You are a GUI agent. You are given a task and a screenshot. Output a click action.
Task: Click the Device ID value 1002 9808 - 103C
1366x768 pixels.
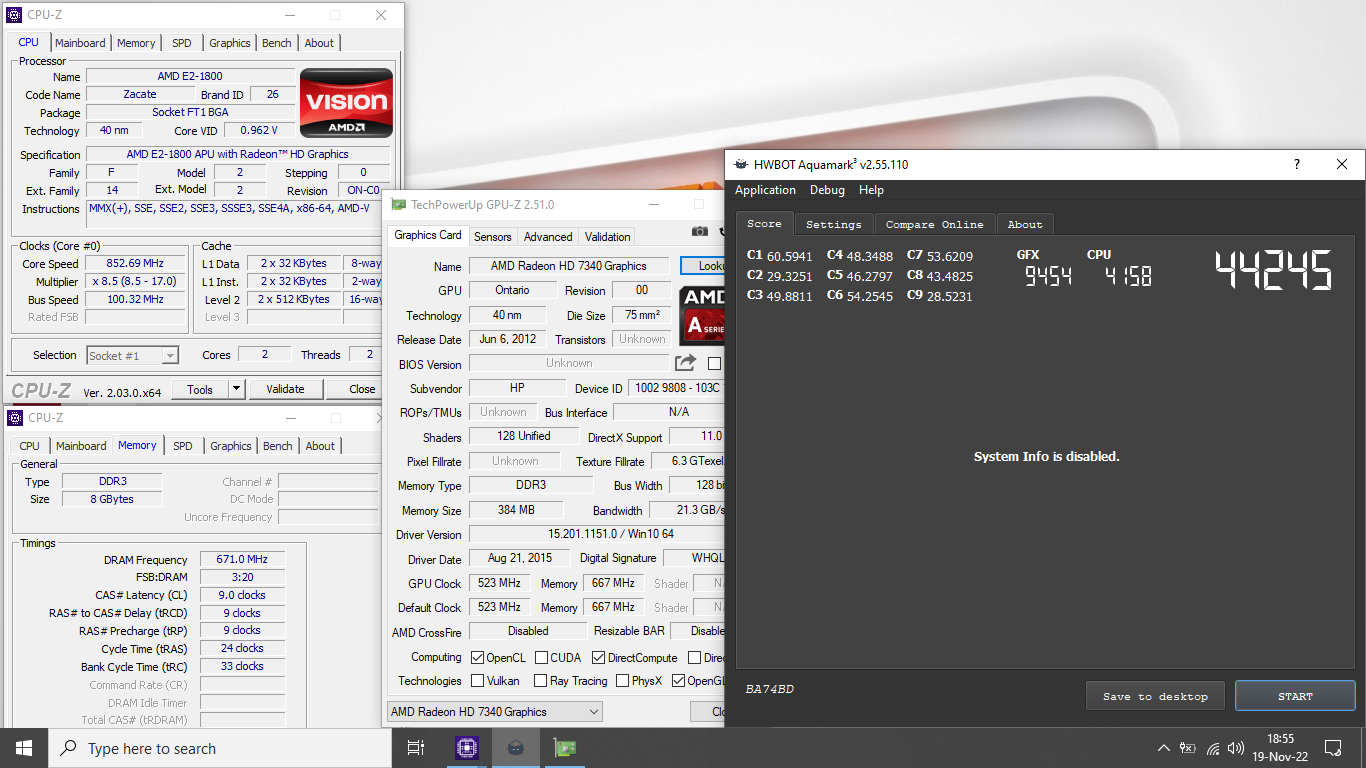point(676,388)
